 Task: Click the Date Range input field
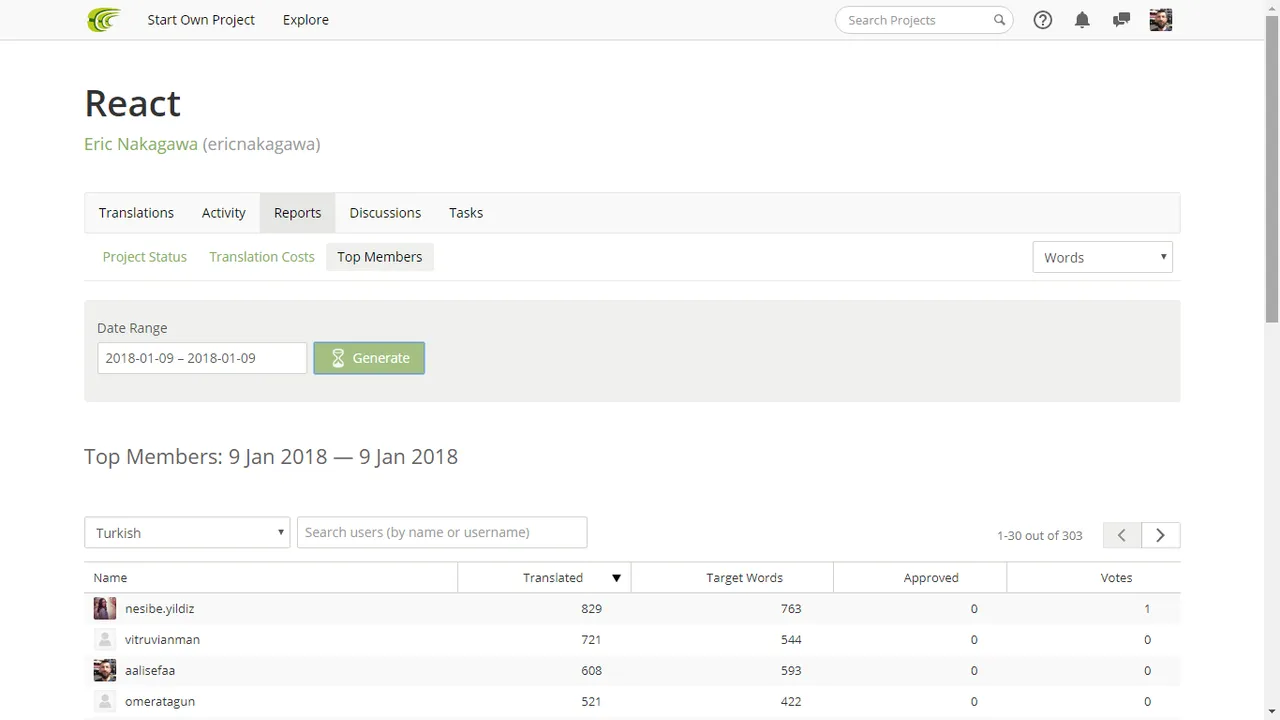click(202, 358)
